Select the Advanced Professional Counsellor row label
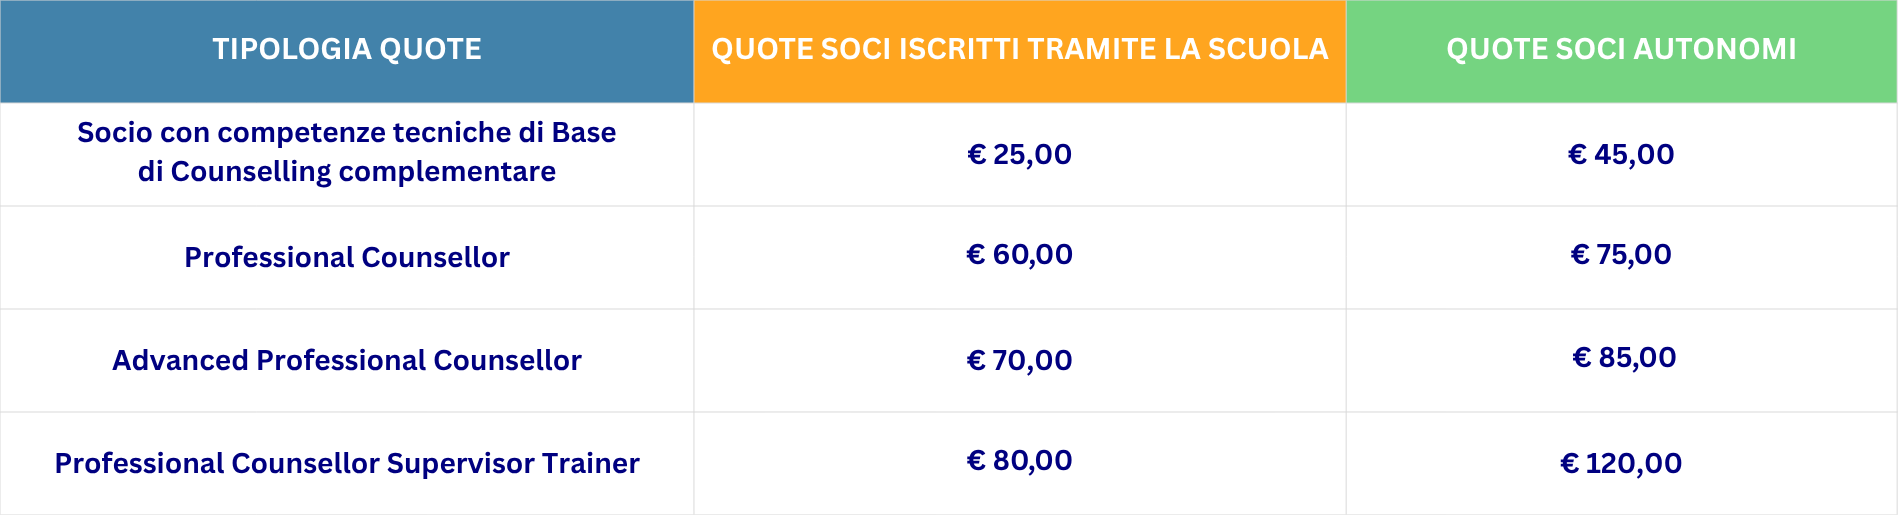This screenshot has width=1899, height=515. point(346,360)
